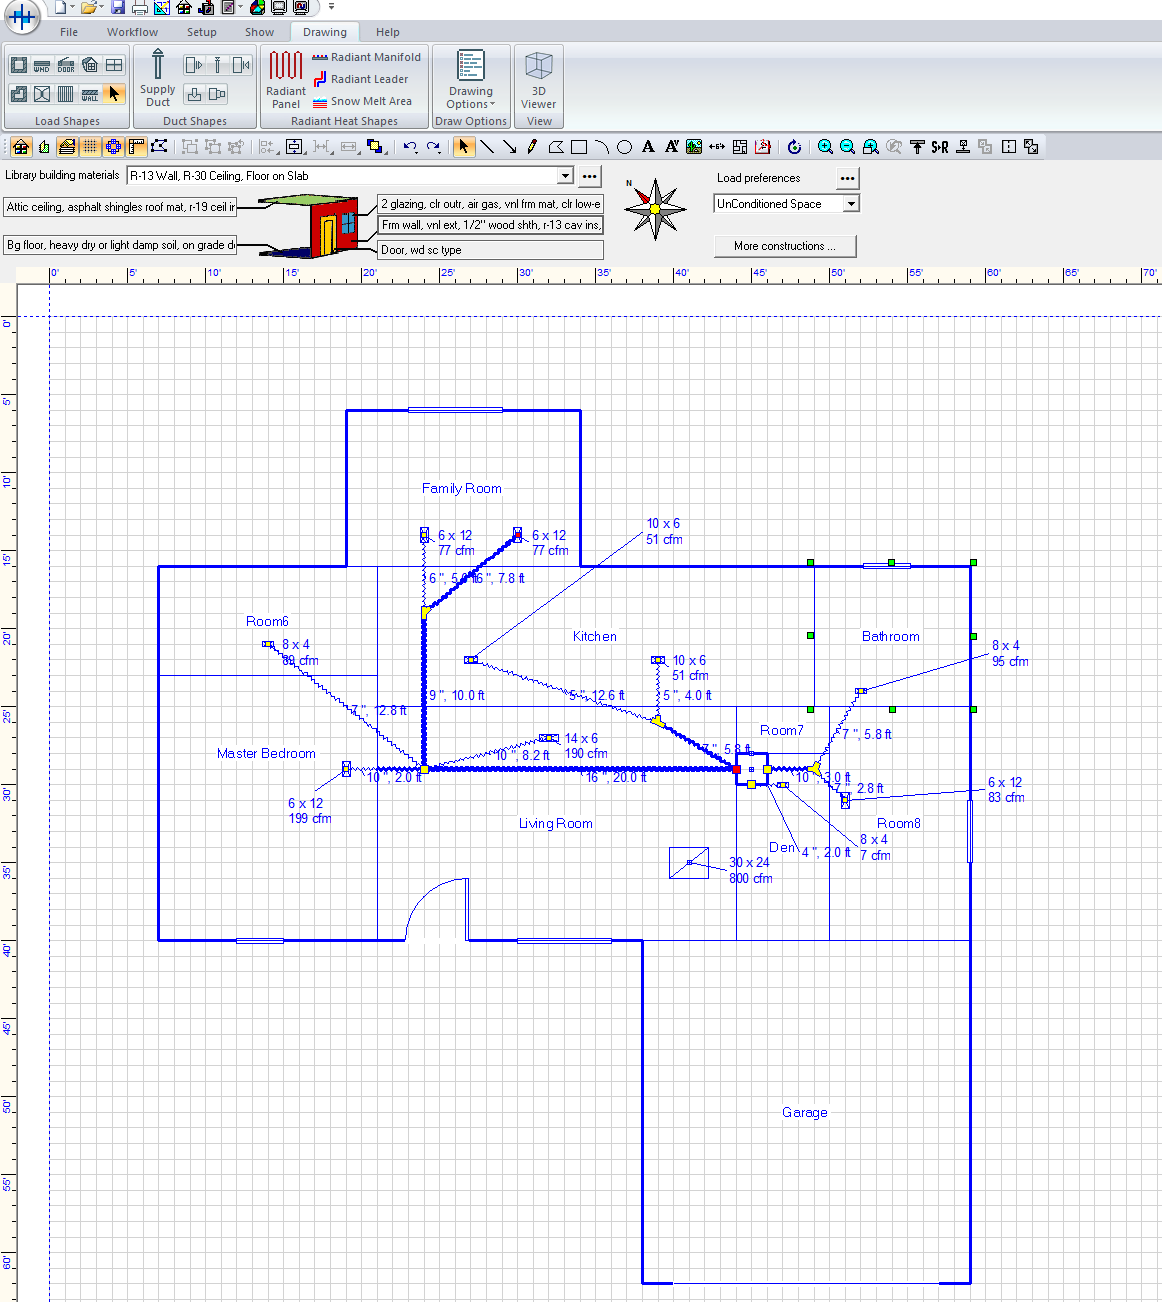Select the rectangle drawing tool

coord(579,147)
